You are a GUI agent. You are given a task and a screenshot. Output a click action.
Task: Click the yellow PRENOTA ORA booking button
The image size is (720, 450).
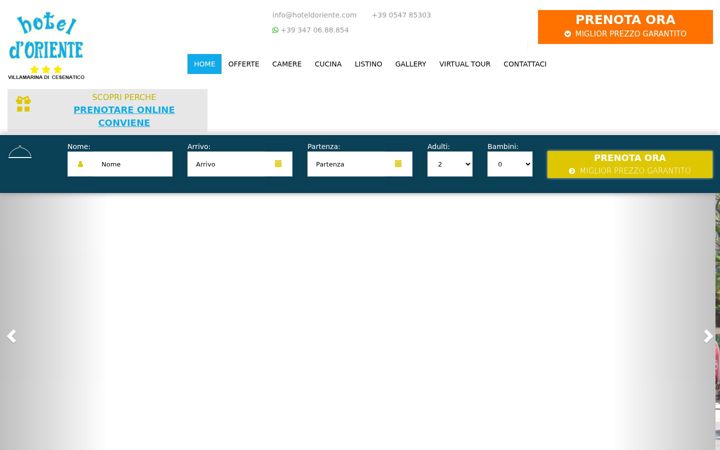630,164
